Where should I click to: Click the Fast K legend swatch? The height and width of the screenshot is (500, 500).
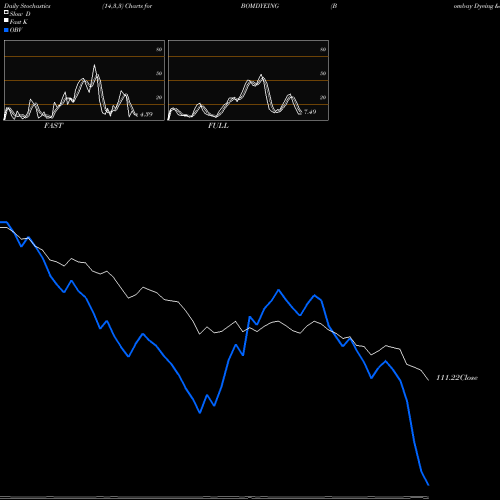point(6,21)
